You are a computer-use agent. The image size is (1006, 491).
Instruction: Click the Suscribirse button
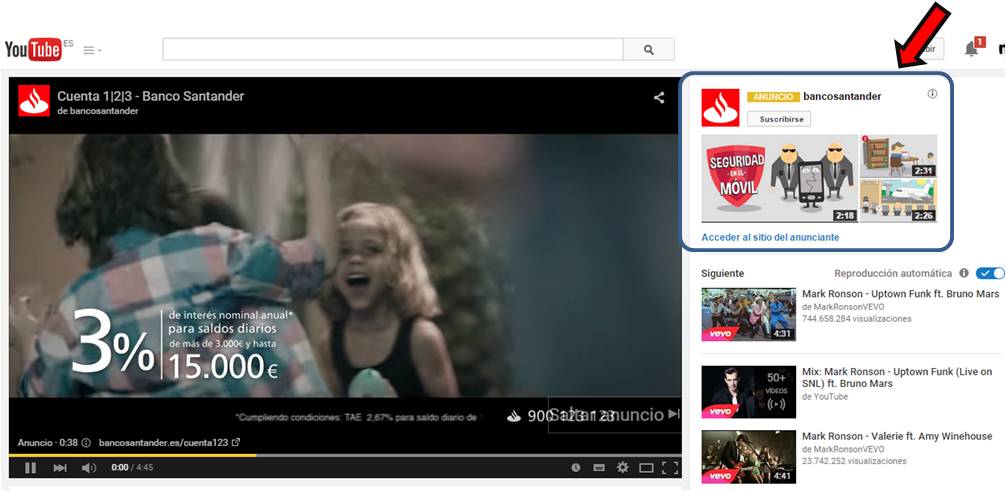pyautogui.click(x=779, y=119)
